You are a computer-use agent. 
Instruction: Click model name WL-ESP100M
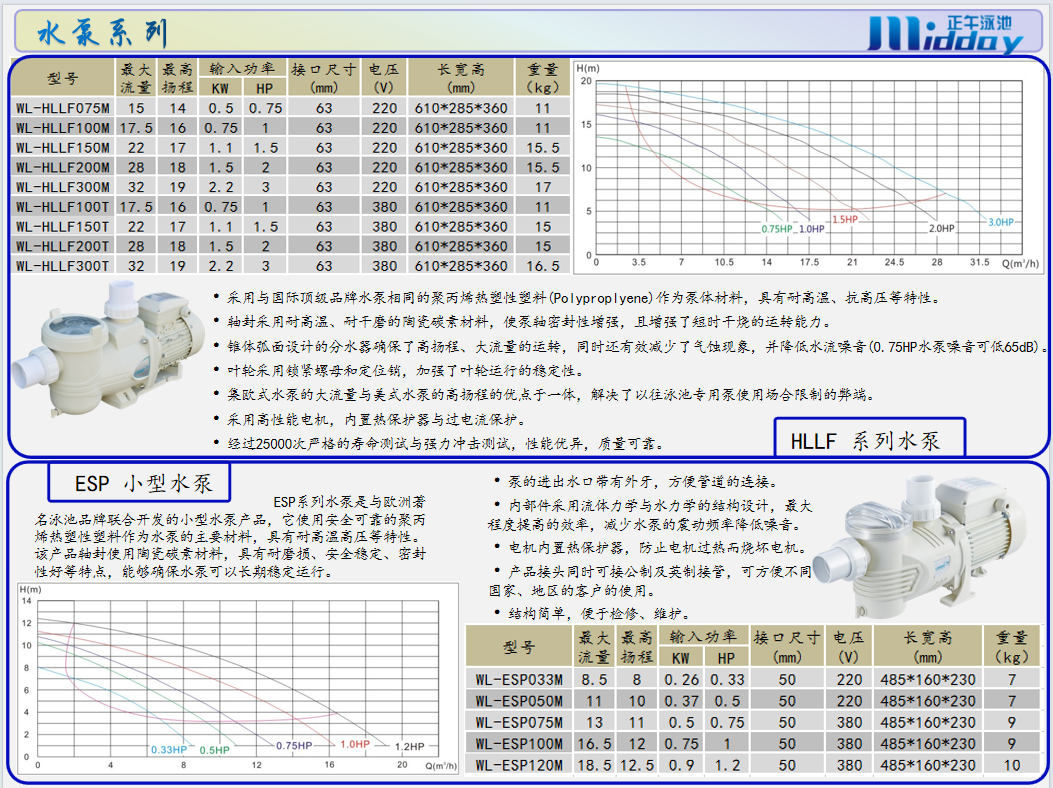(519, 744)
